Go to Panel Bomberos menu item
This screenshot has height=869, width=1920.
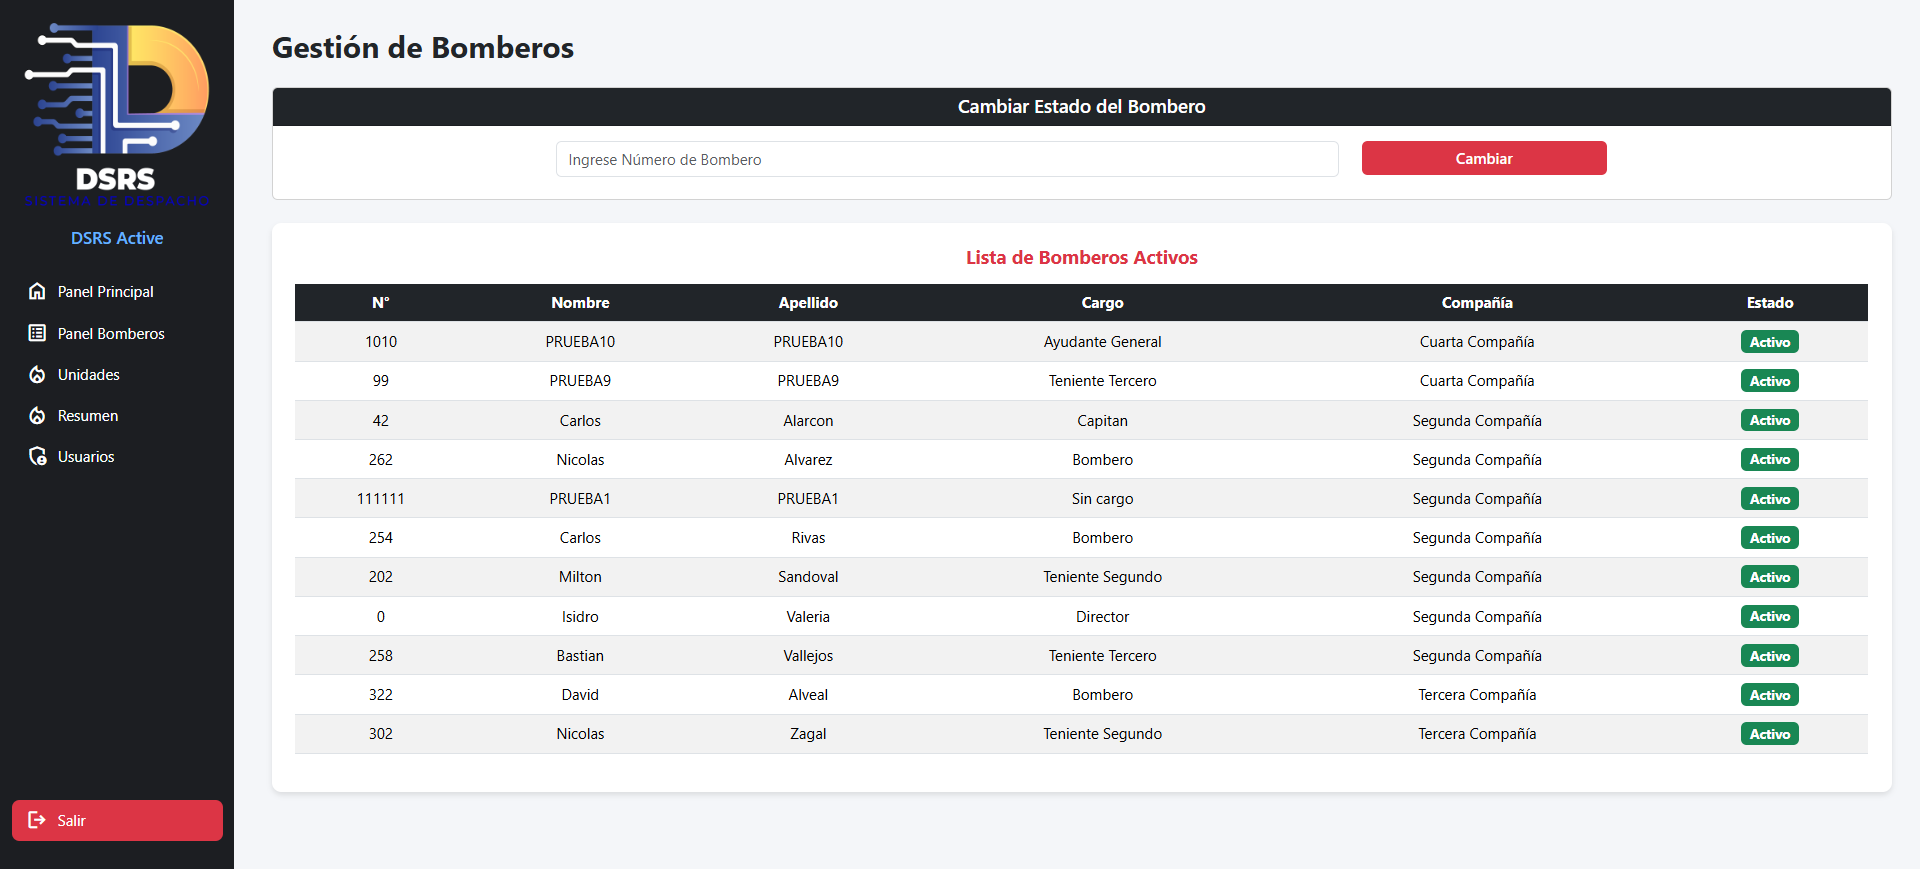111,334
